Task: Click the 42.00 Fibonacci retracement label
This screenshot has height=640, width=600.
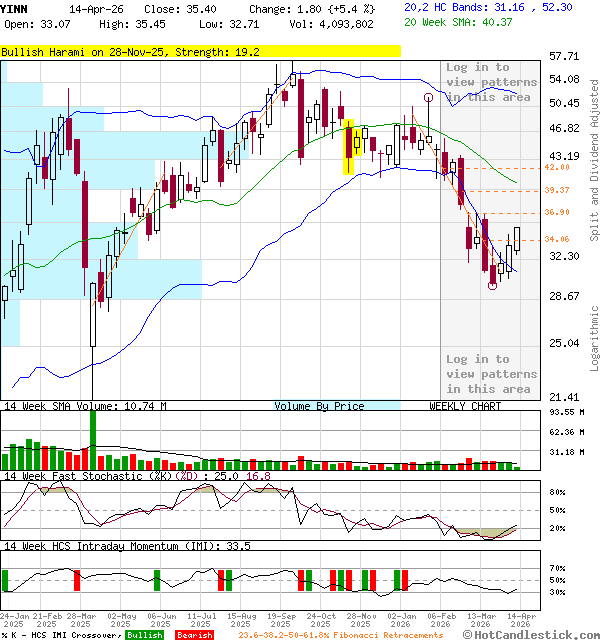Action: 557,167
